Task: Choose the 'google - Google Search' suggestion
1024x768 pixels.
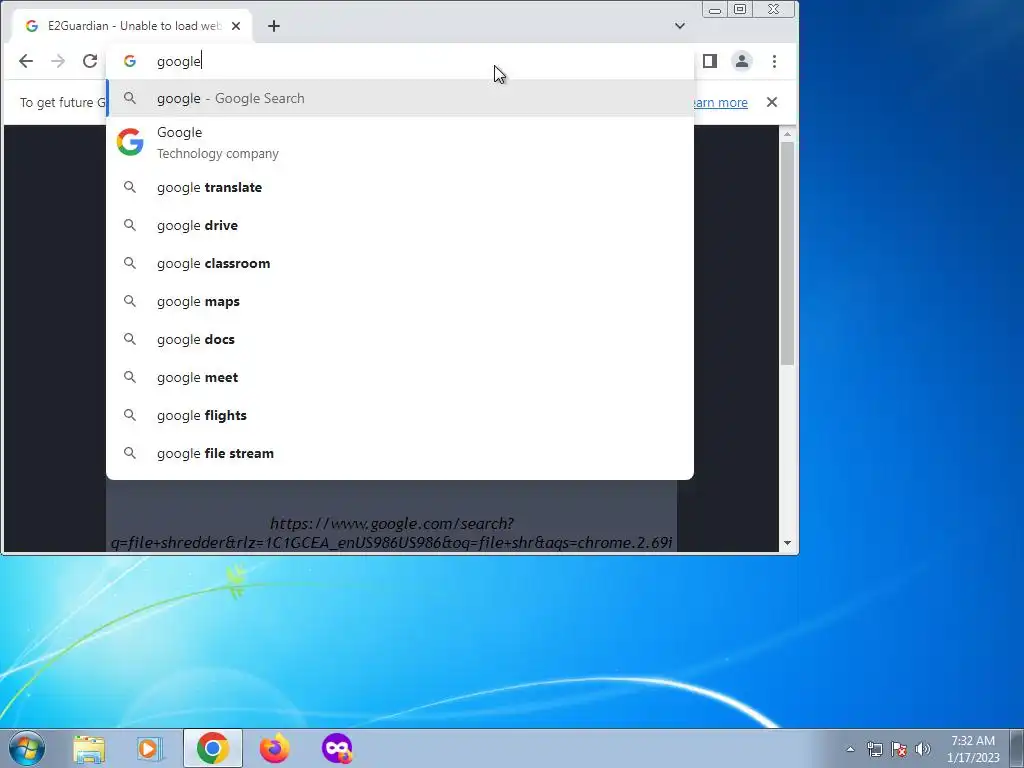Action: coord(400,99)
